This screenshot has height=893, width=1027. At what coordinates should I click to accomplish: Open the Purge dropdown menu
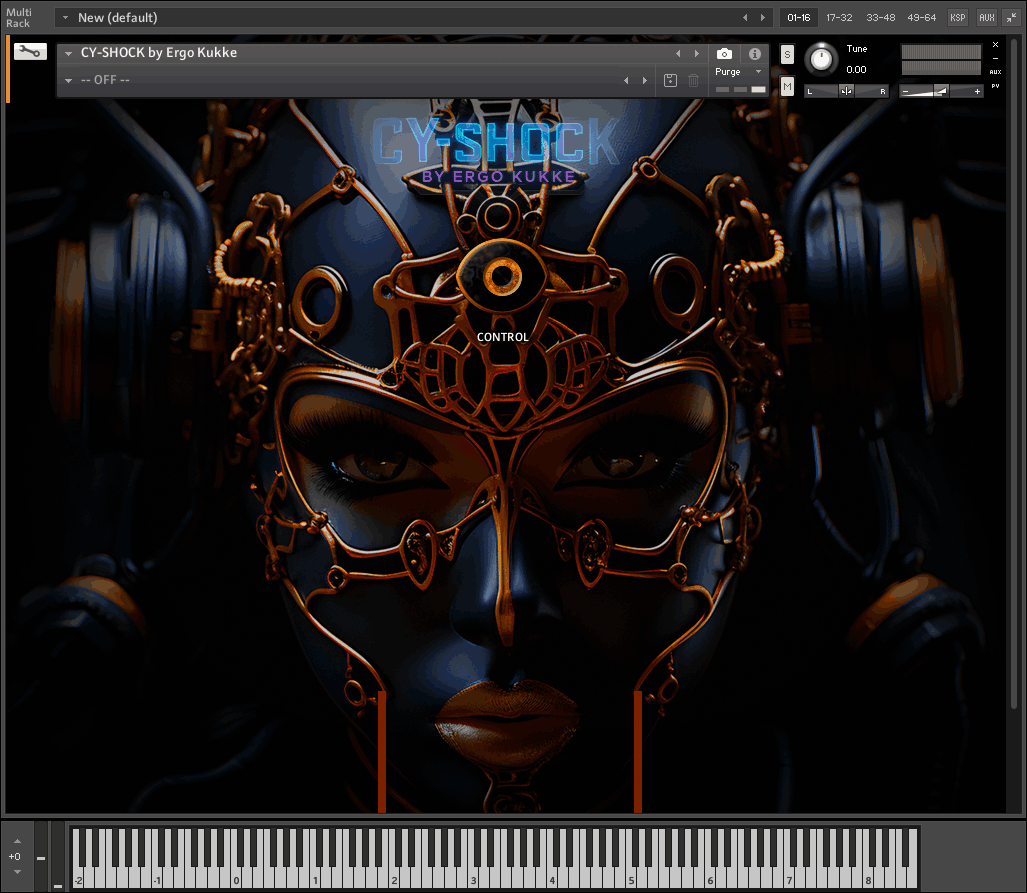tap(739, 71)
